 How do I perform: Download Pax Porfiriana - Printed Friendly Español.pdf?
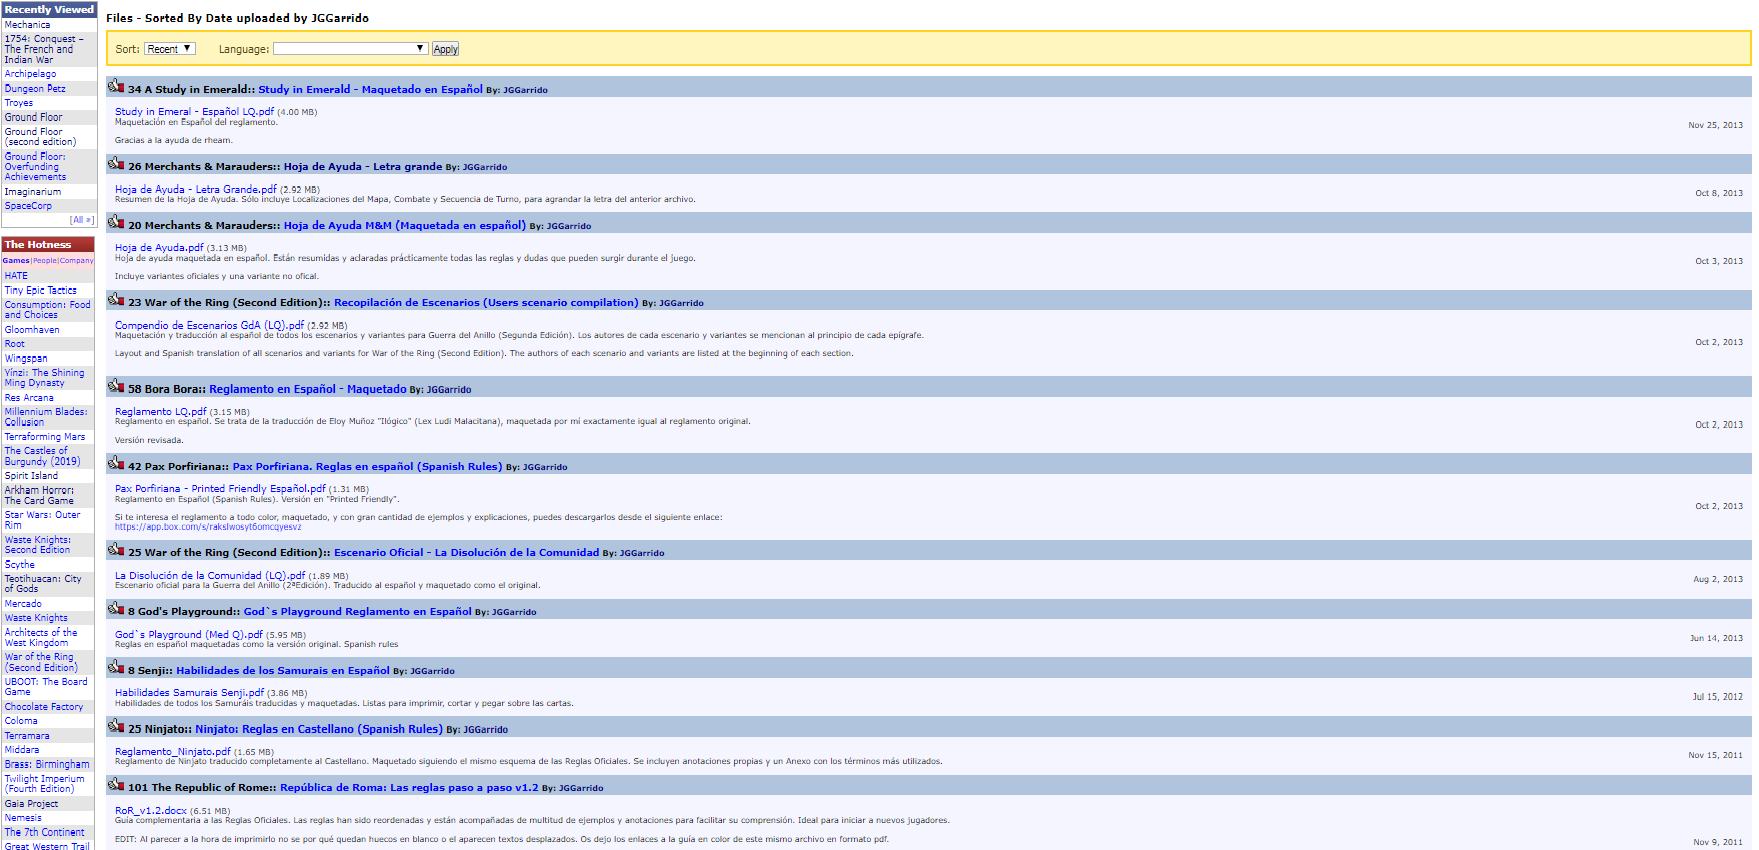(x=220, y=489)
